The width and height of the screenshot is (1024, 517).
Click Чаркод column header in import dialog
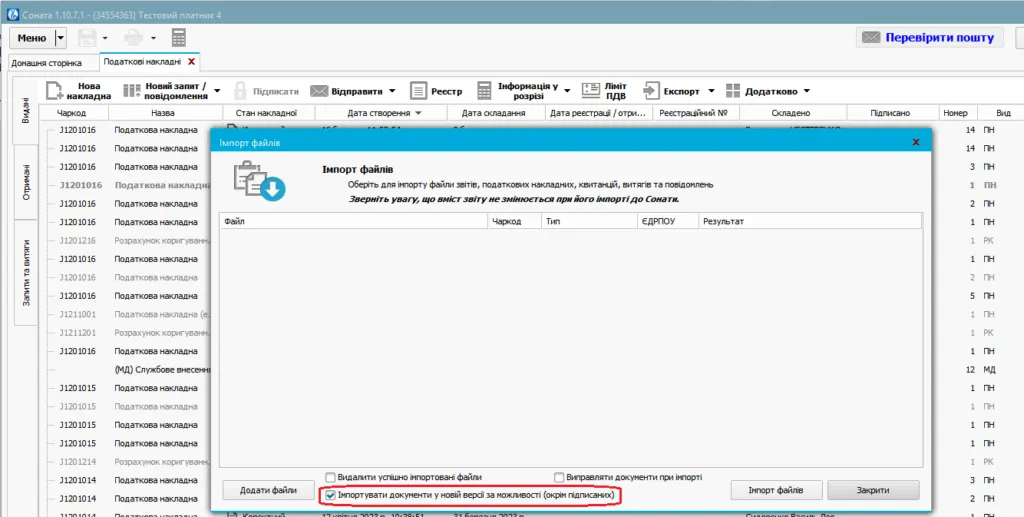515,221
